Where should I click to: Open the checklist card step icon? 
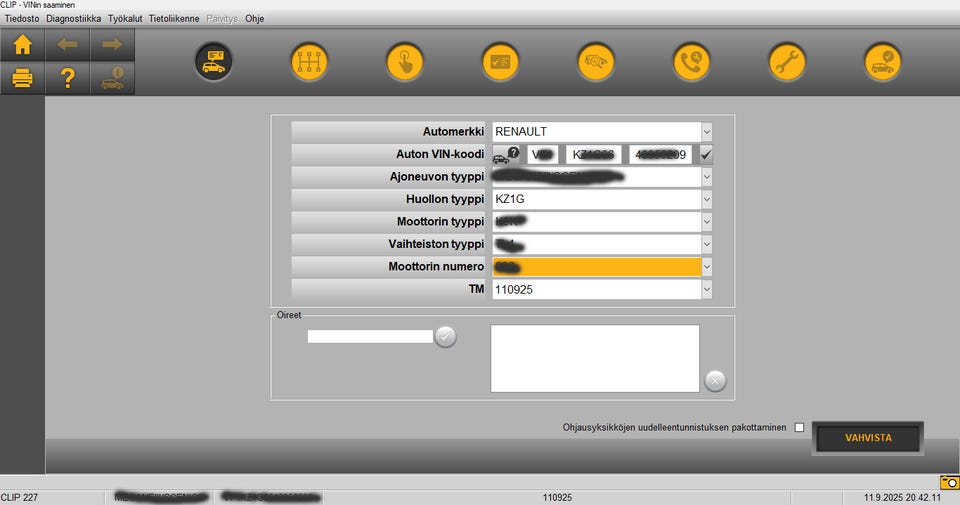(x=500, y=62)
